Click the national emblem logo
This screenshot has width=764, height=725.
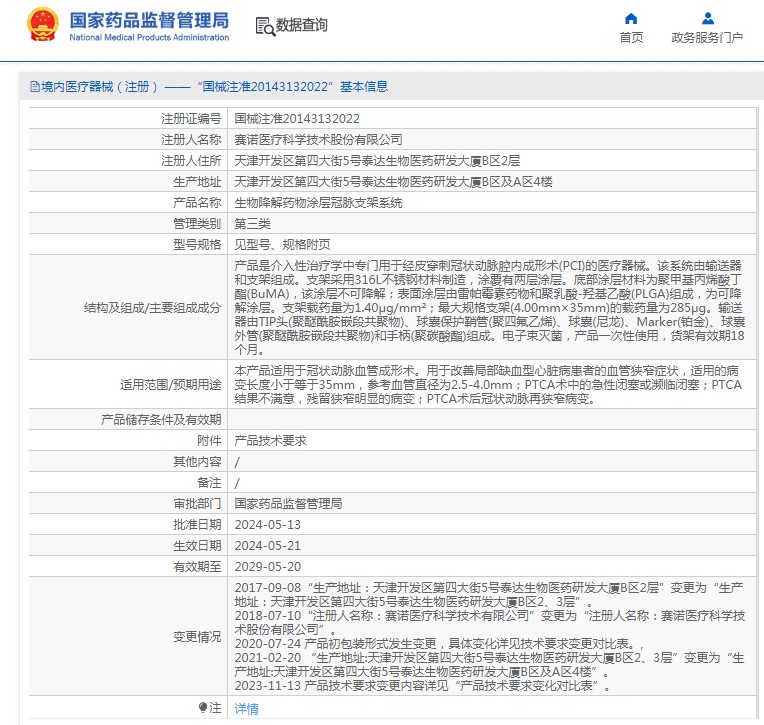pyautogui.click(x=43, y=24)
